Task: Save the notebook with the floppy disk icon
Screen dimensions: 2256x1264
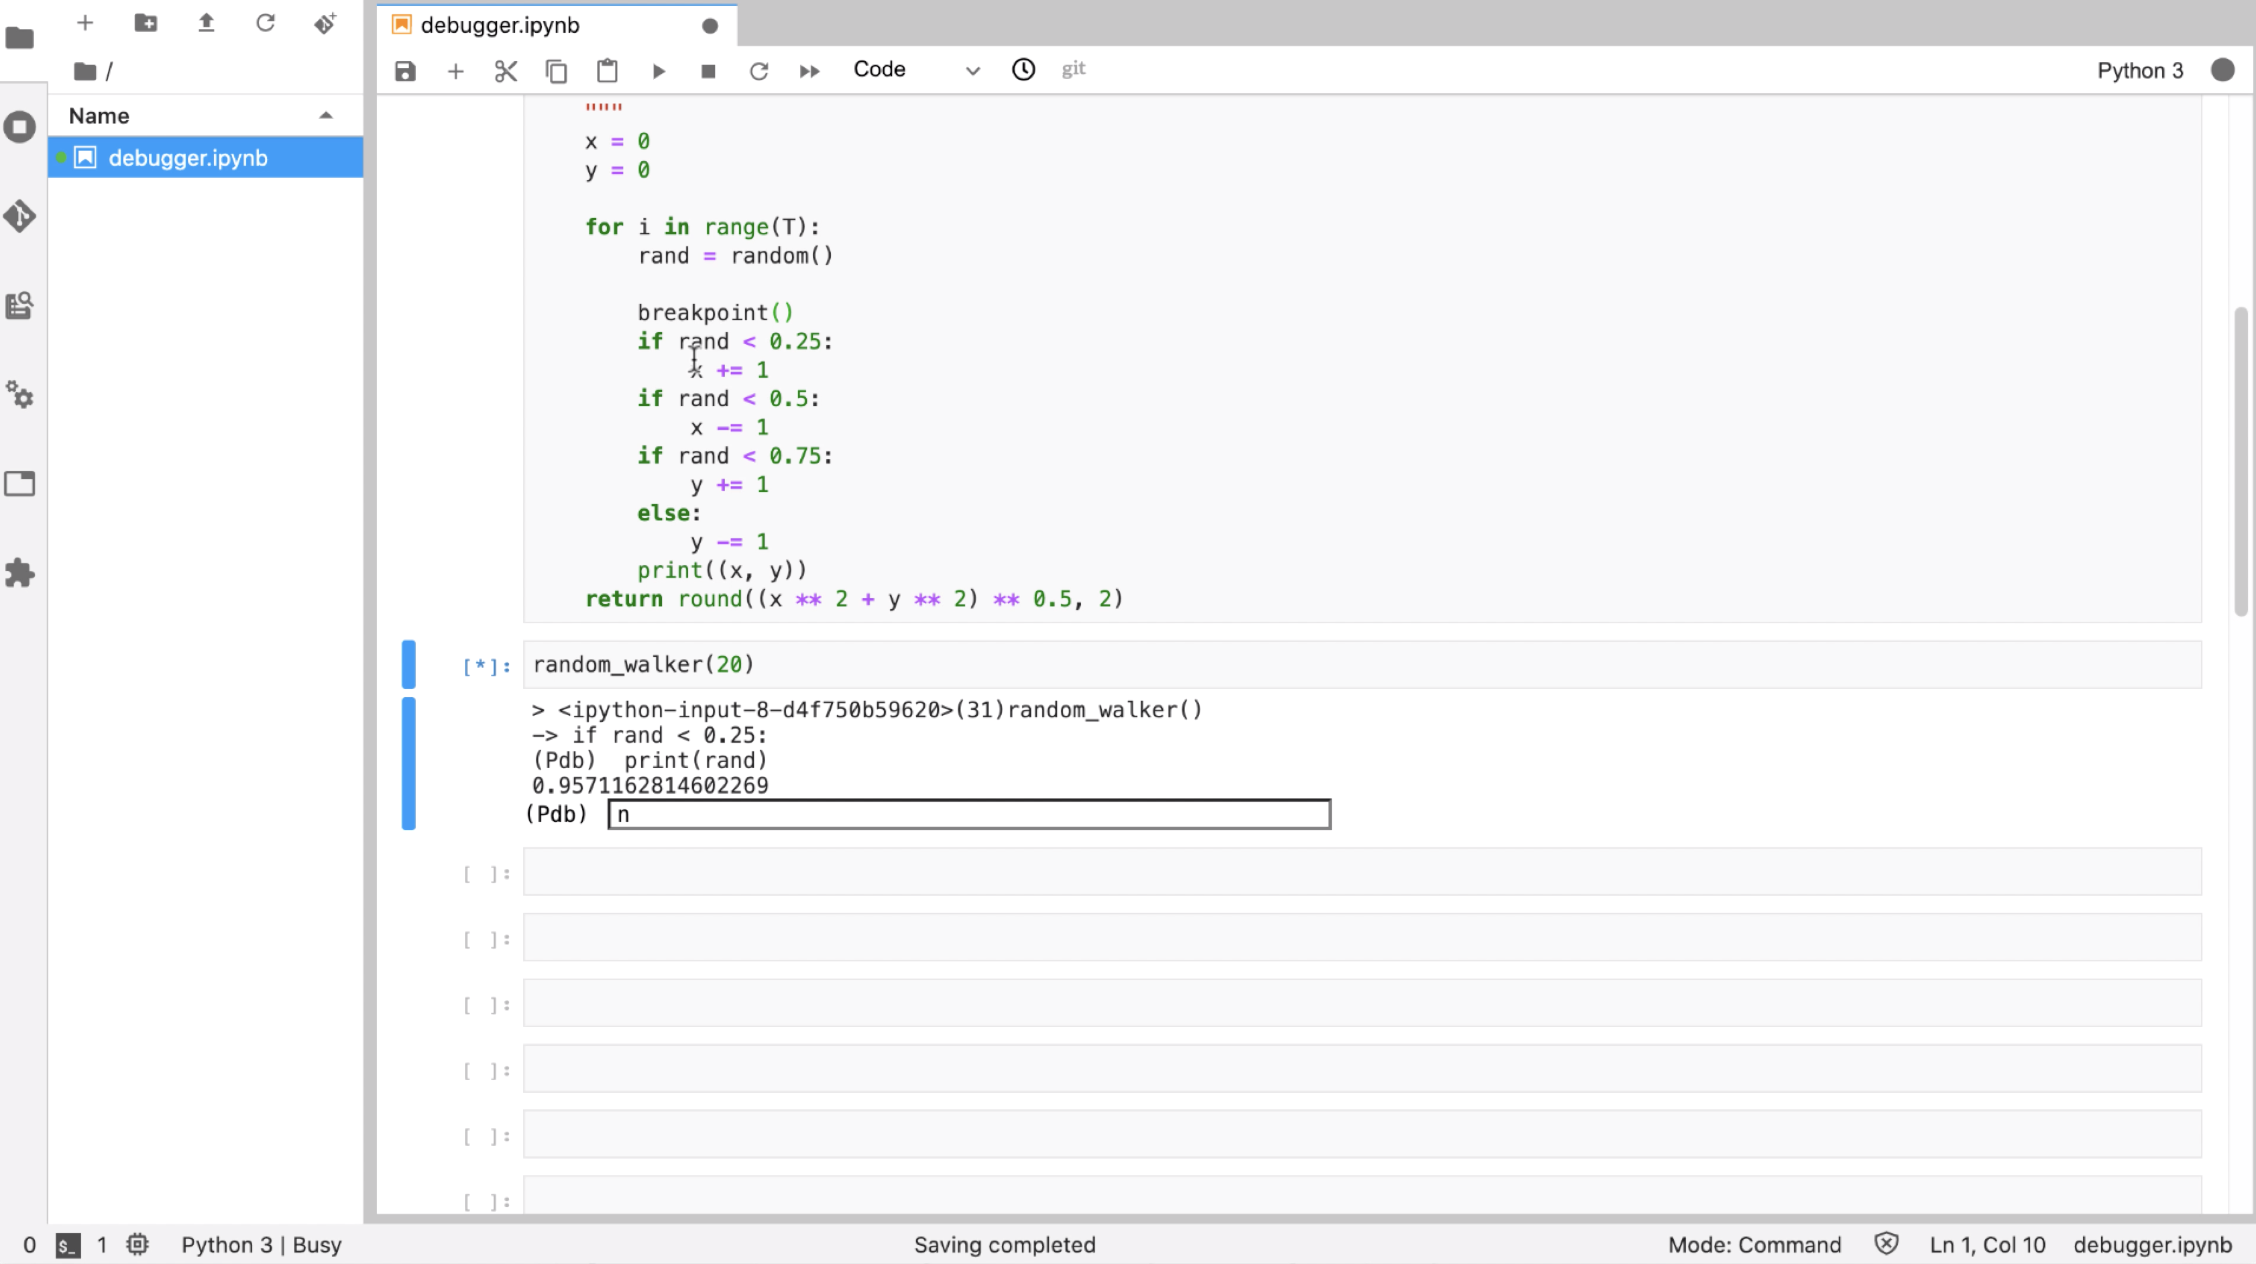Action: 405,71
